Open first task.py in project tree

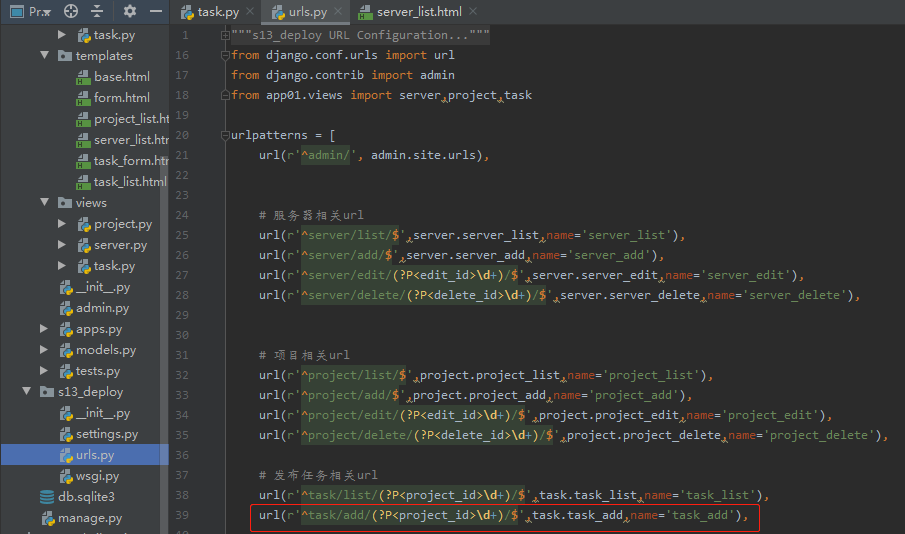[114, 35]
